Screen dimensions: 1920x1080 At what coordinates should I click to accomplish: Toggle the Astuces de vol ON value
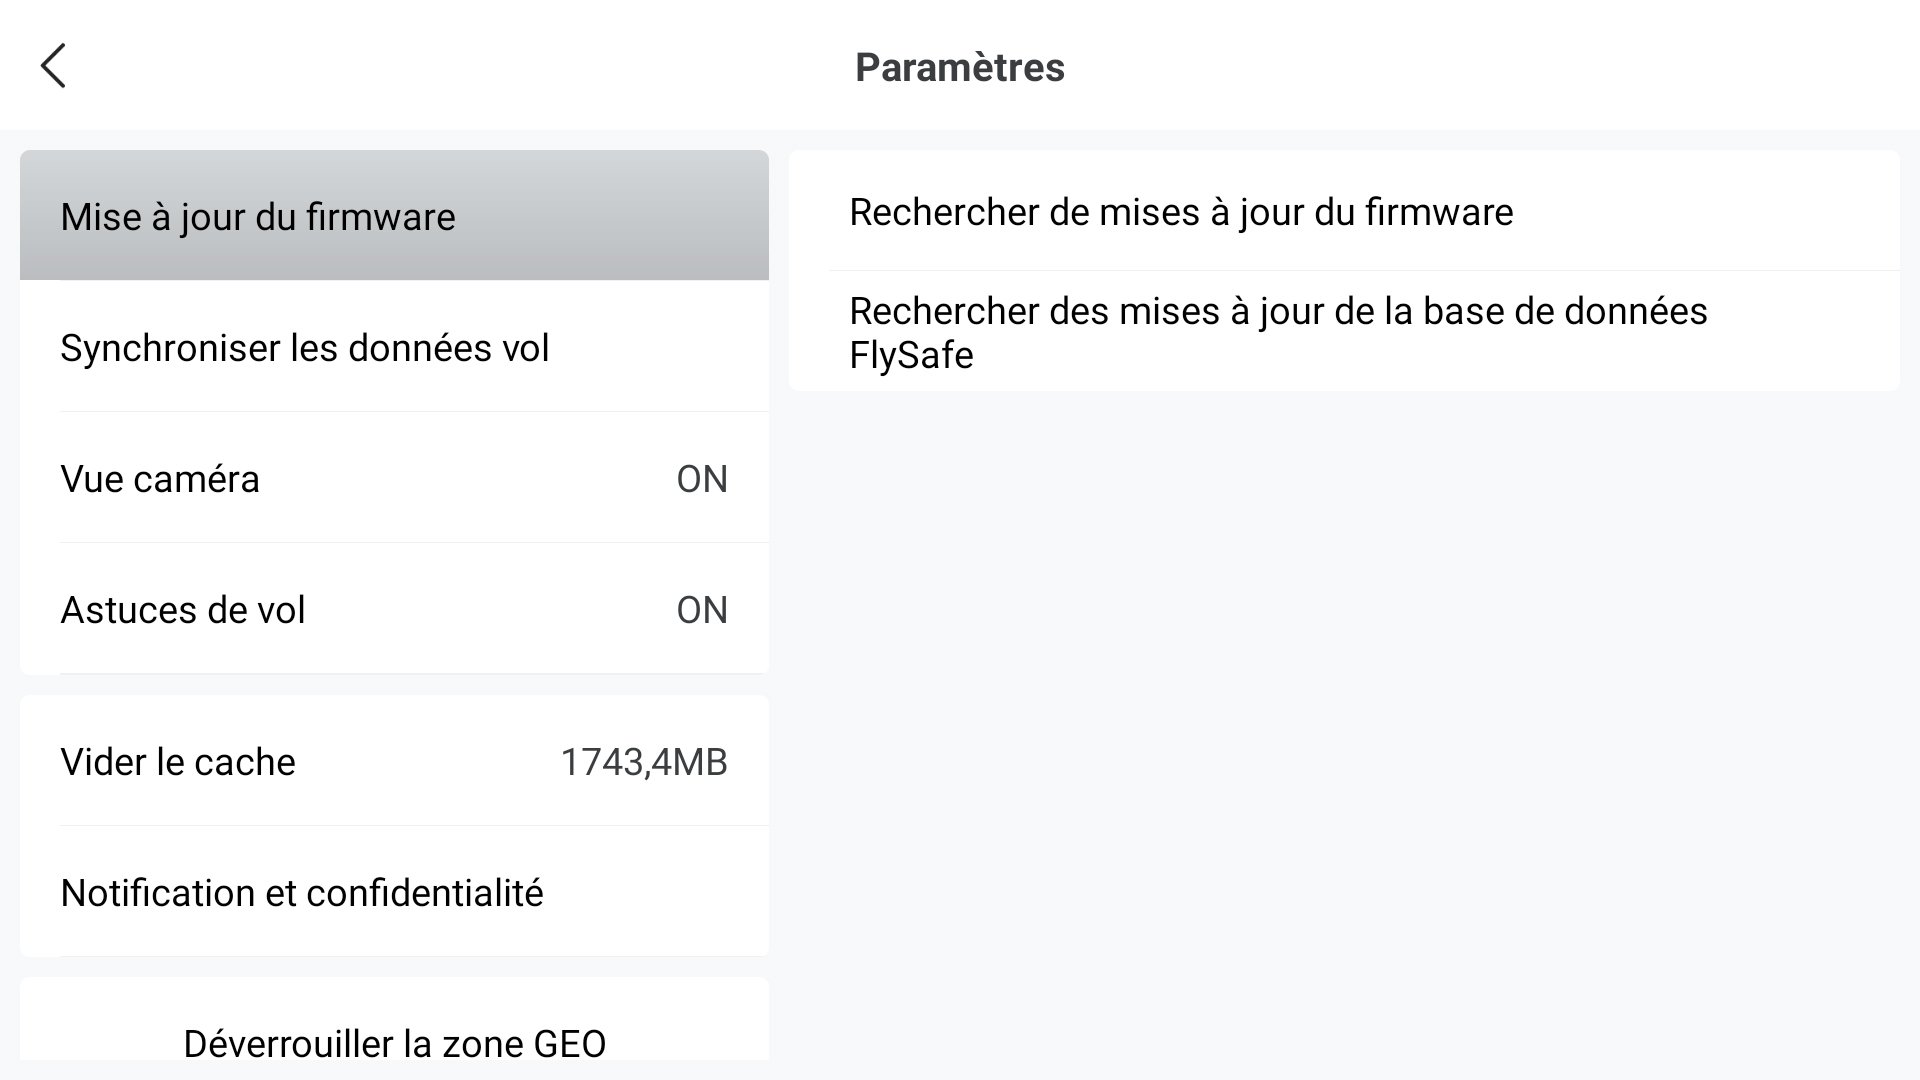[x=702, y=610]
